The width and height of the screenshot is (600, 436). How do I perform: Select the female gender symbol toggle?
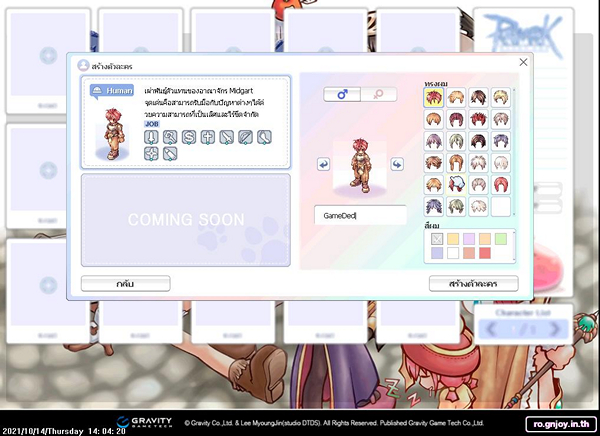click(378, 94)
